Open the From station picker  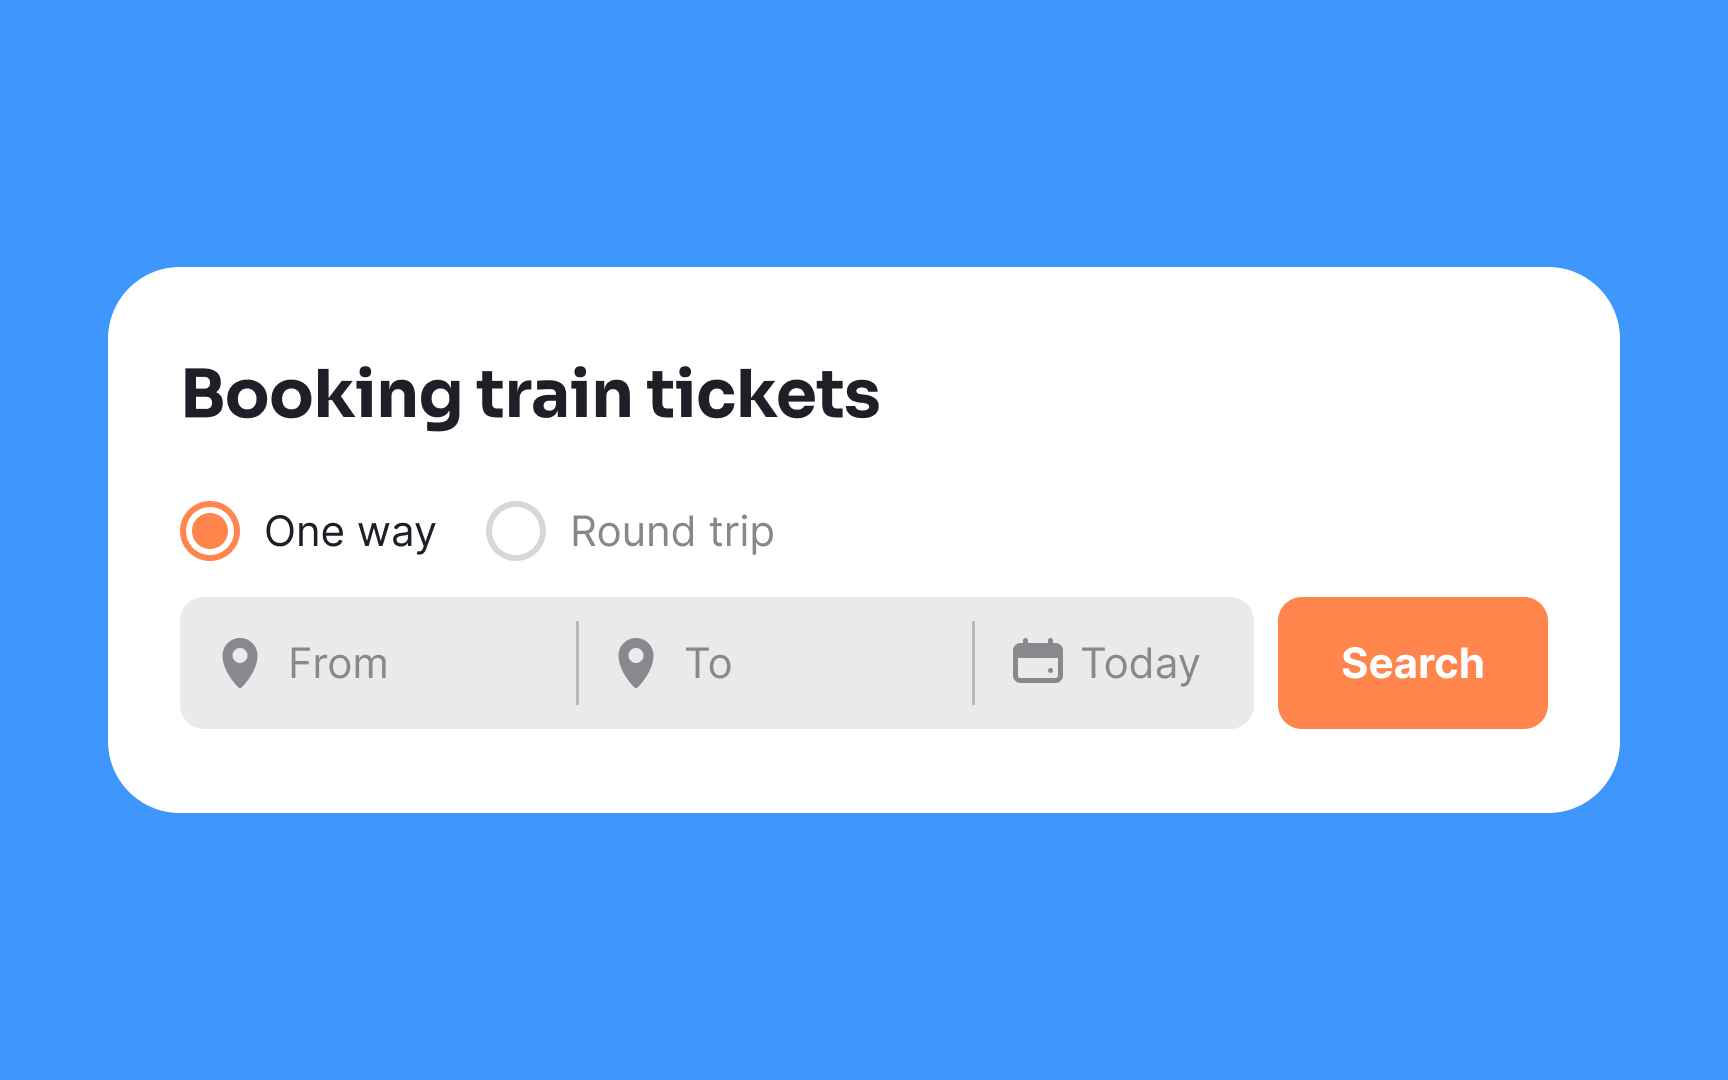(x=370, y=662)
